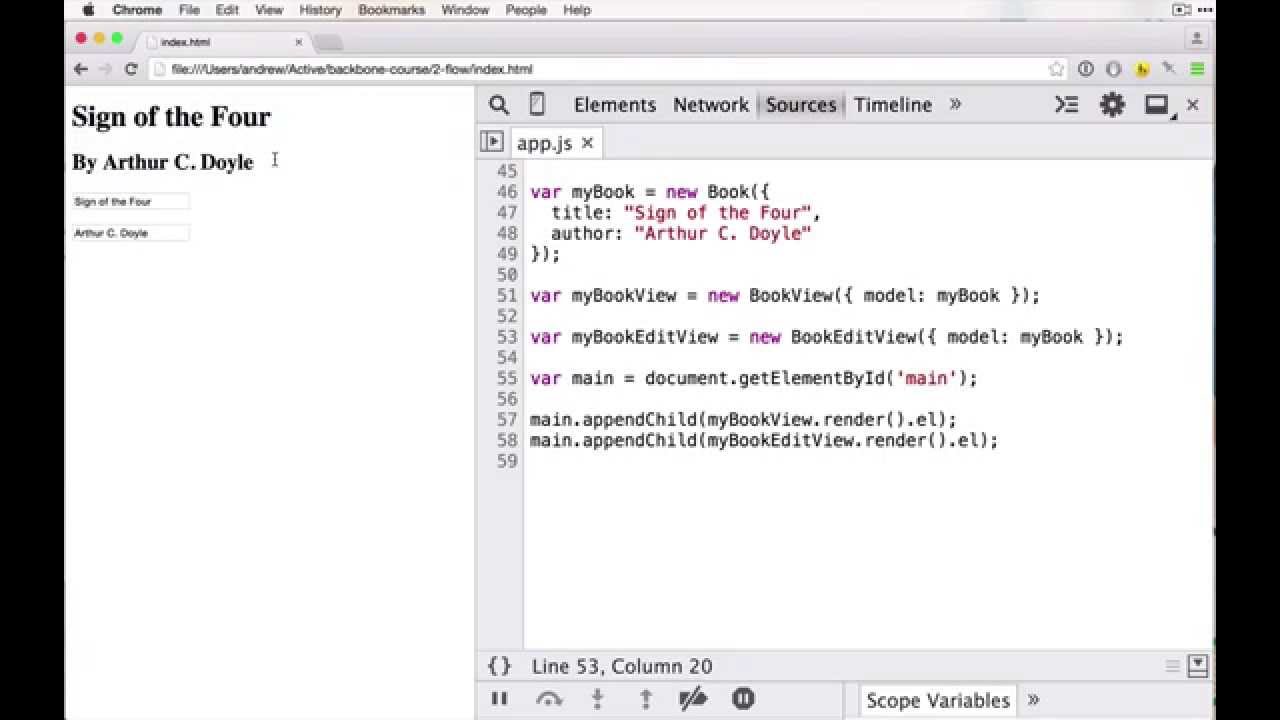Set breakpoint on line number 57
Image resolution: width=1280 pixels, height=720 pixels.
click(507, 420)
